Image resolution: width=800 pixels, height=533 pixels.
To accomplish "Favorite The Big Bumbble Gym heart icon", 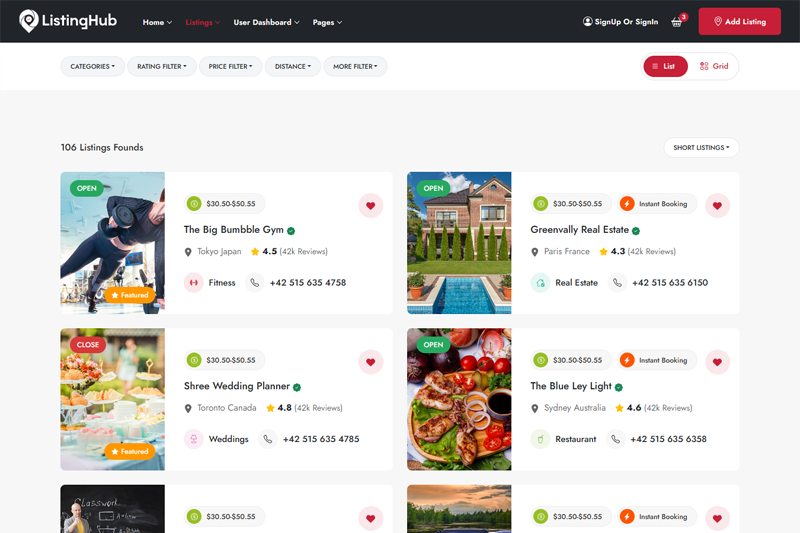I will click(371, 206).
